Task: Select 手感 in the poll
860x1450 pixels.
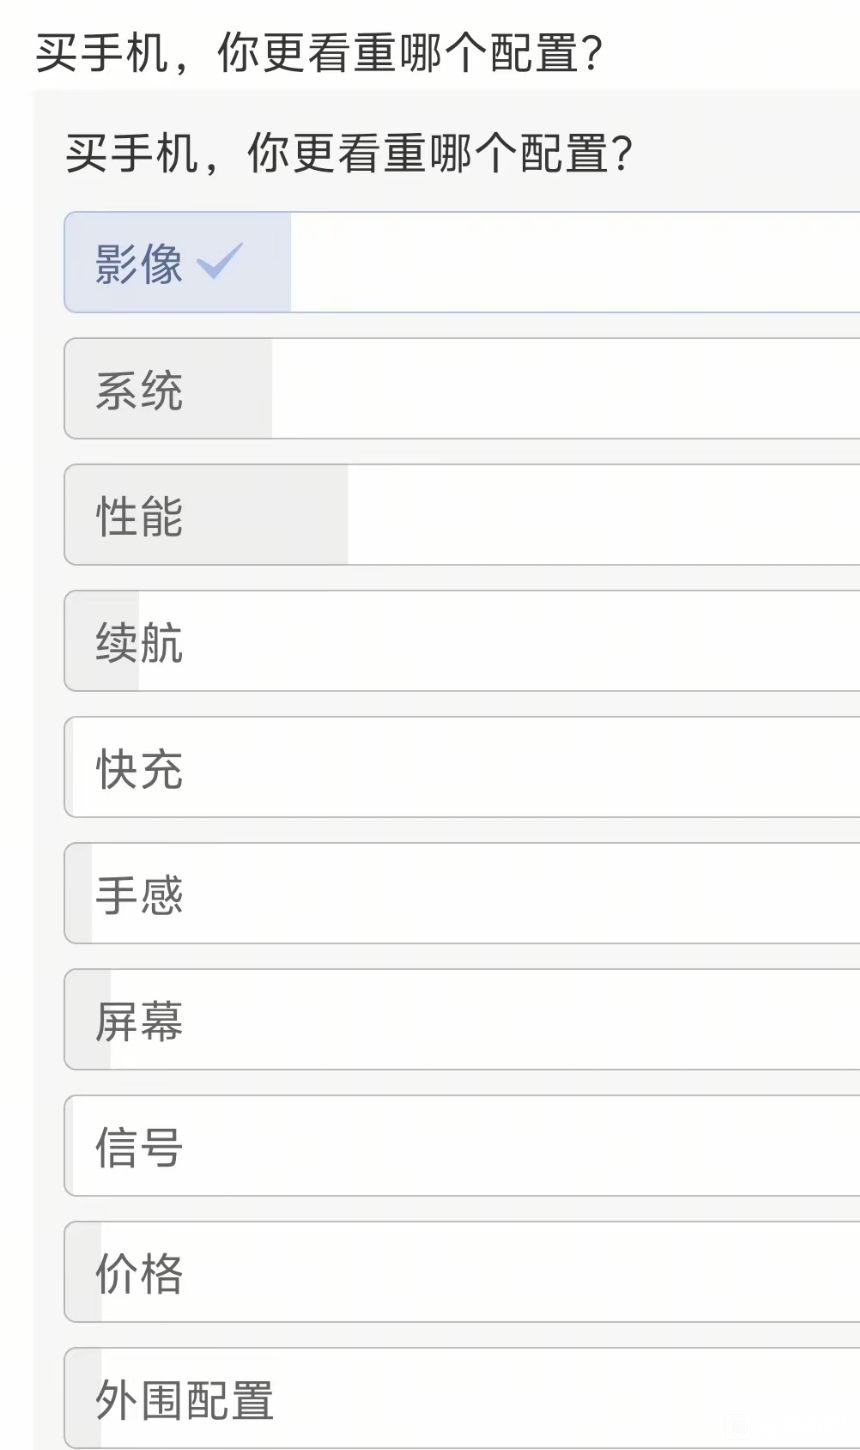Action: (462, 892)
